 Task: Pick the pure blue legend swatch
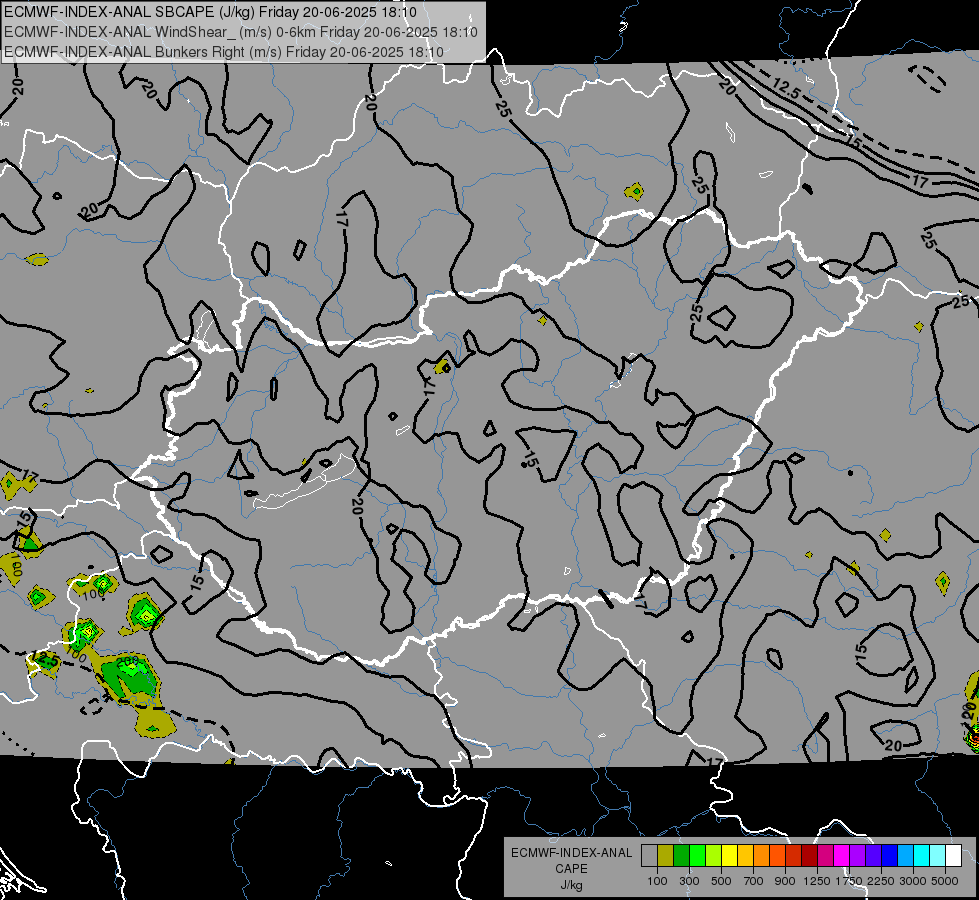point(890,855)
